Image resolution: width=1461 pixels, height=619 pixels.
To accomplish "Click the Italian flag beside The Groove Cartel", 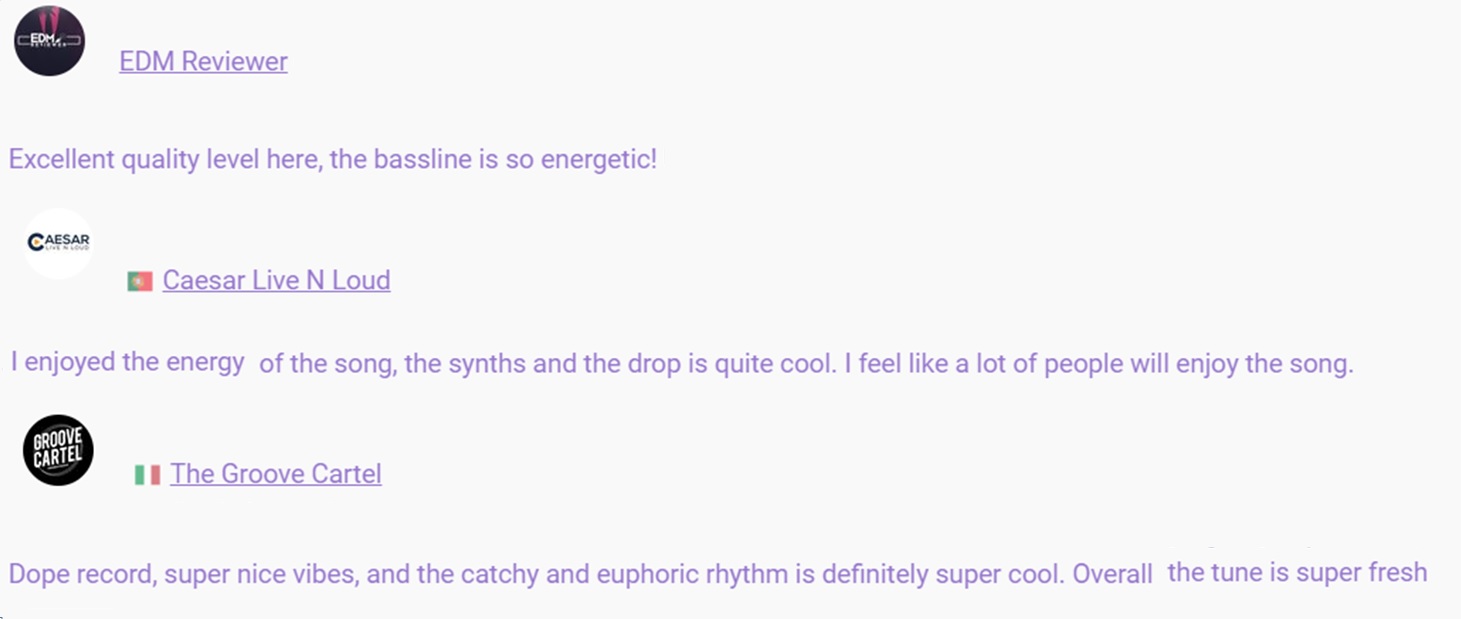I will [147, 475].
